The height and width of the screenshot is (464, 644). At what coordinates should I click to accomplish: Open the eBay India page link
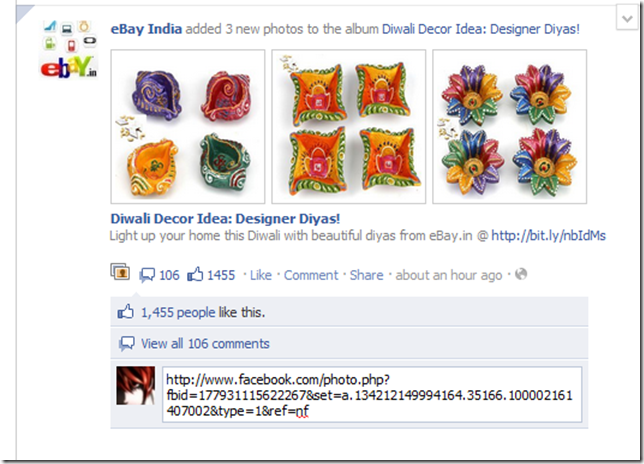coord(146,29)
